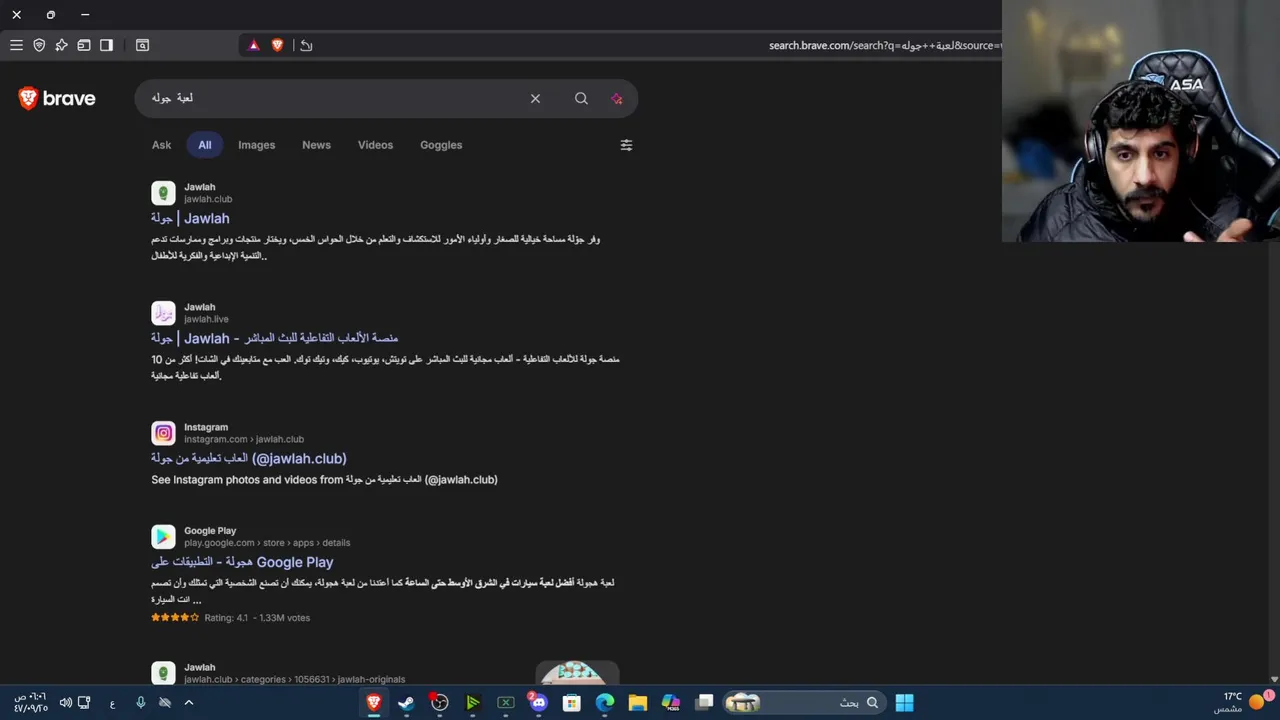The height and width of the screenshot is (720, 1280).
Task: Click the jawlah.live pink favicon
Action: click(x=163, y=313)
